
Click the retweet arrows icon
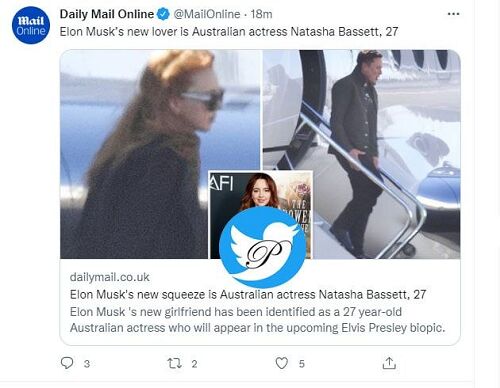point(174,363)
